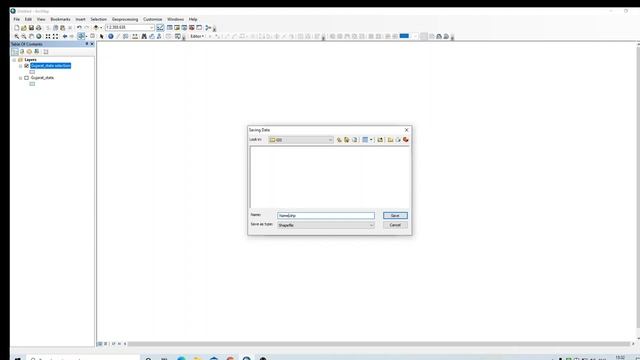
Task: Click List By Selection icon
Action: (x=37, y=52)
